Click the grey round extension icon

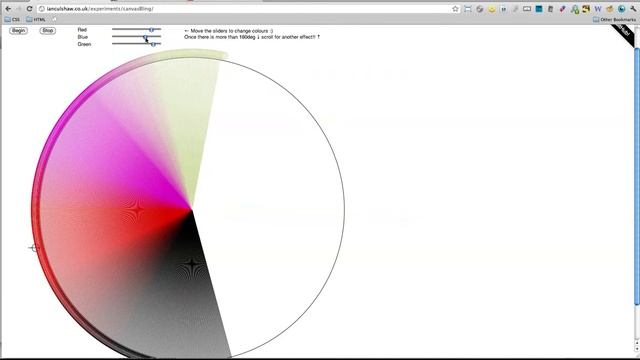480,9
